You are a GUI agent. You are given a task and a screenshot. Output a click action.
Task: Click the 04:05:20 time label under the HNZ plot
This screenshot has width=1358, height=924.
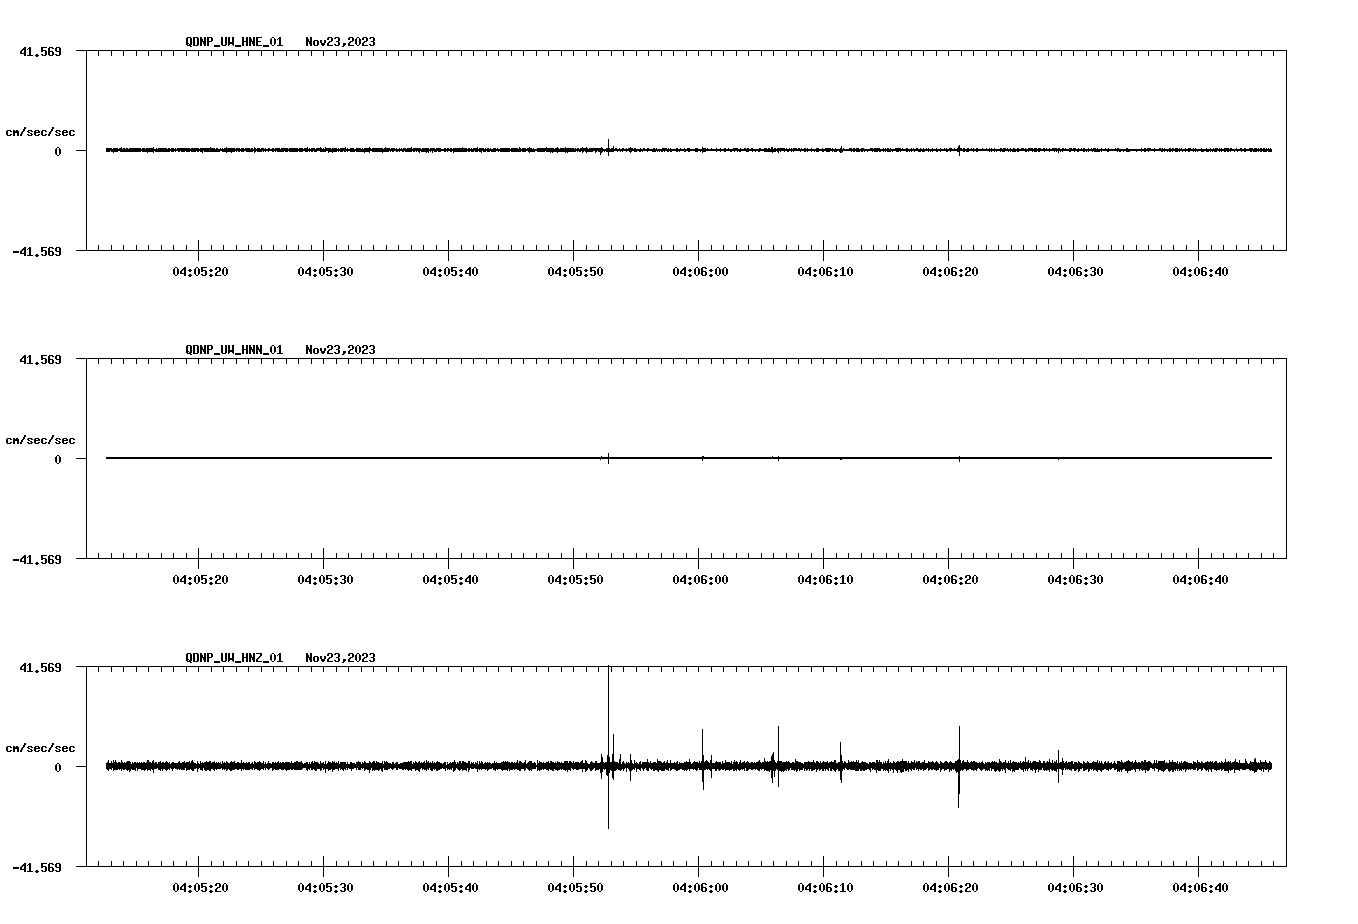200,888
